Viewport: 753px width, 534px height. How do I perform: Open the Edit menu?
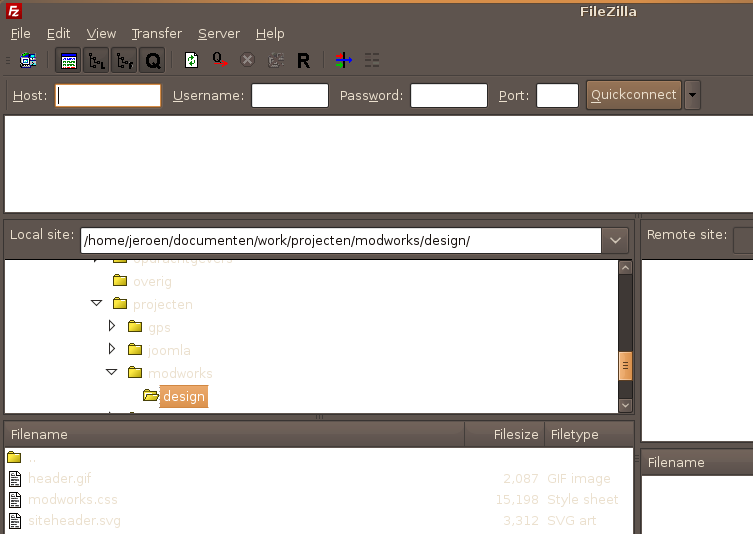[x=59, y=34]
